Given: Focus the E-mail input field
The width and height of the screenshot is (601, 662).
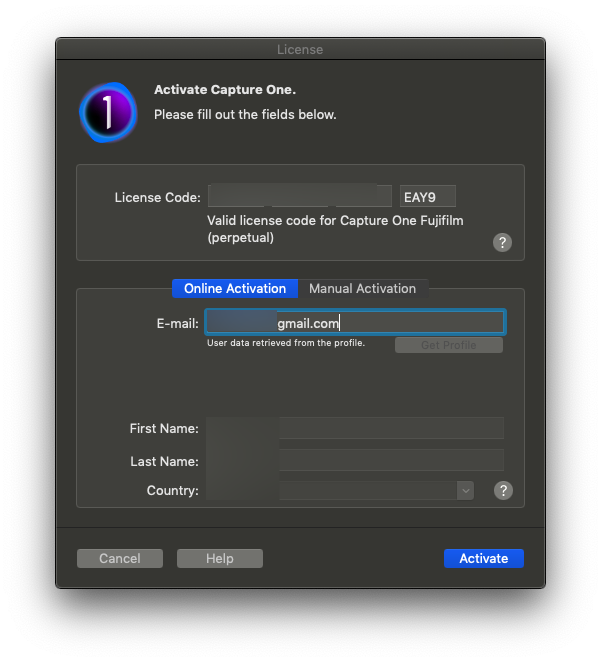Looking at the screenshot, I should [355, 323].
